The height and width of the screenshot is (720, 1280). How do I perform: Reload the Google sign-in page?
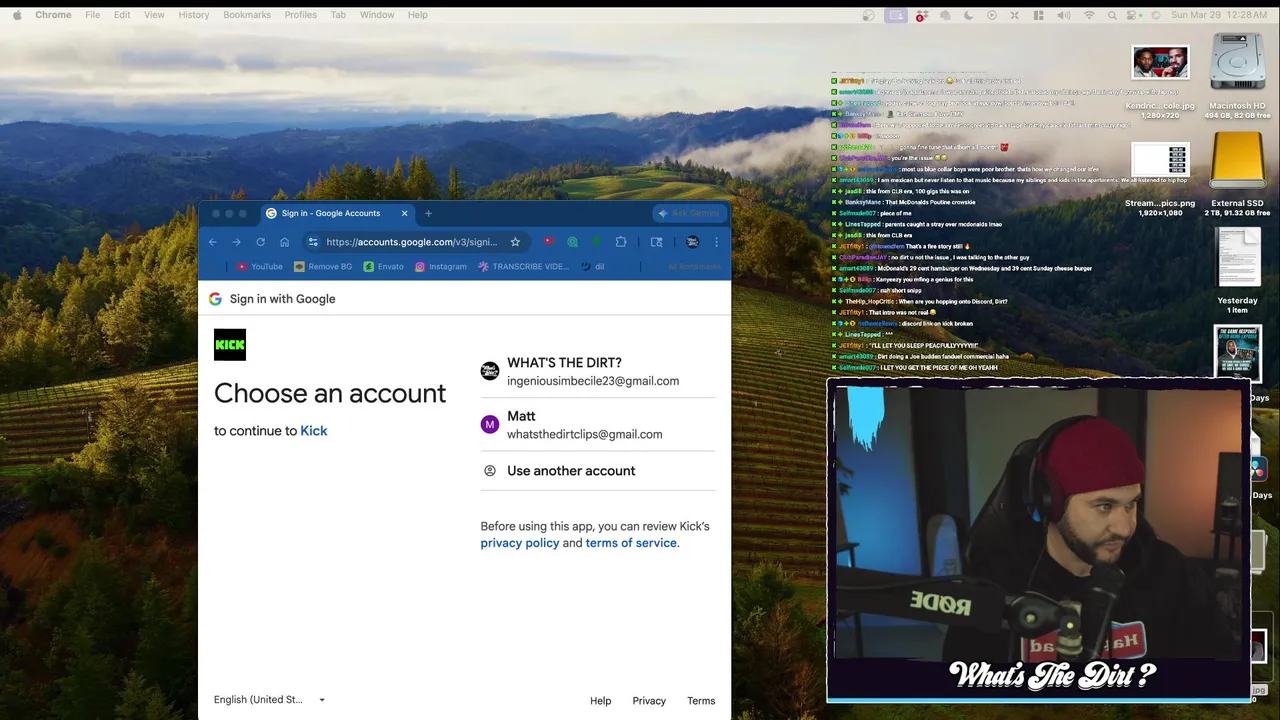260,242
